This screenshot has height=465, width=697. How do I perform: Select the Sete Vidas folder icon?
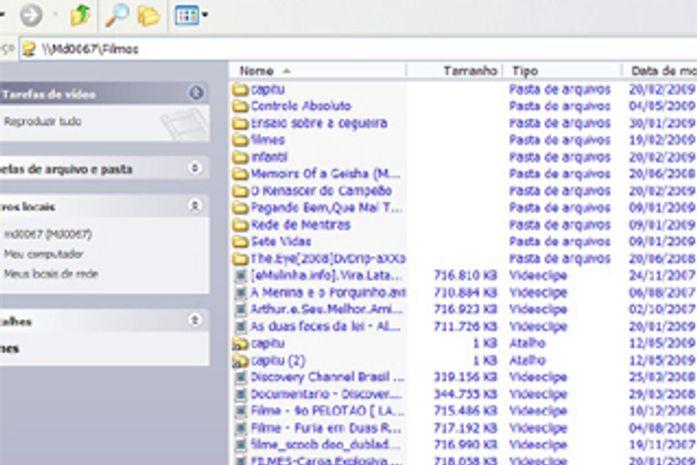point(240,241)
